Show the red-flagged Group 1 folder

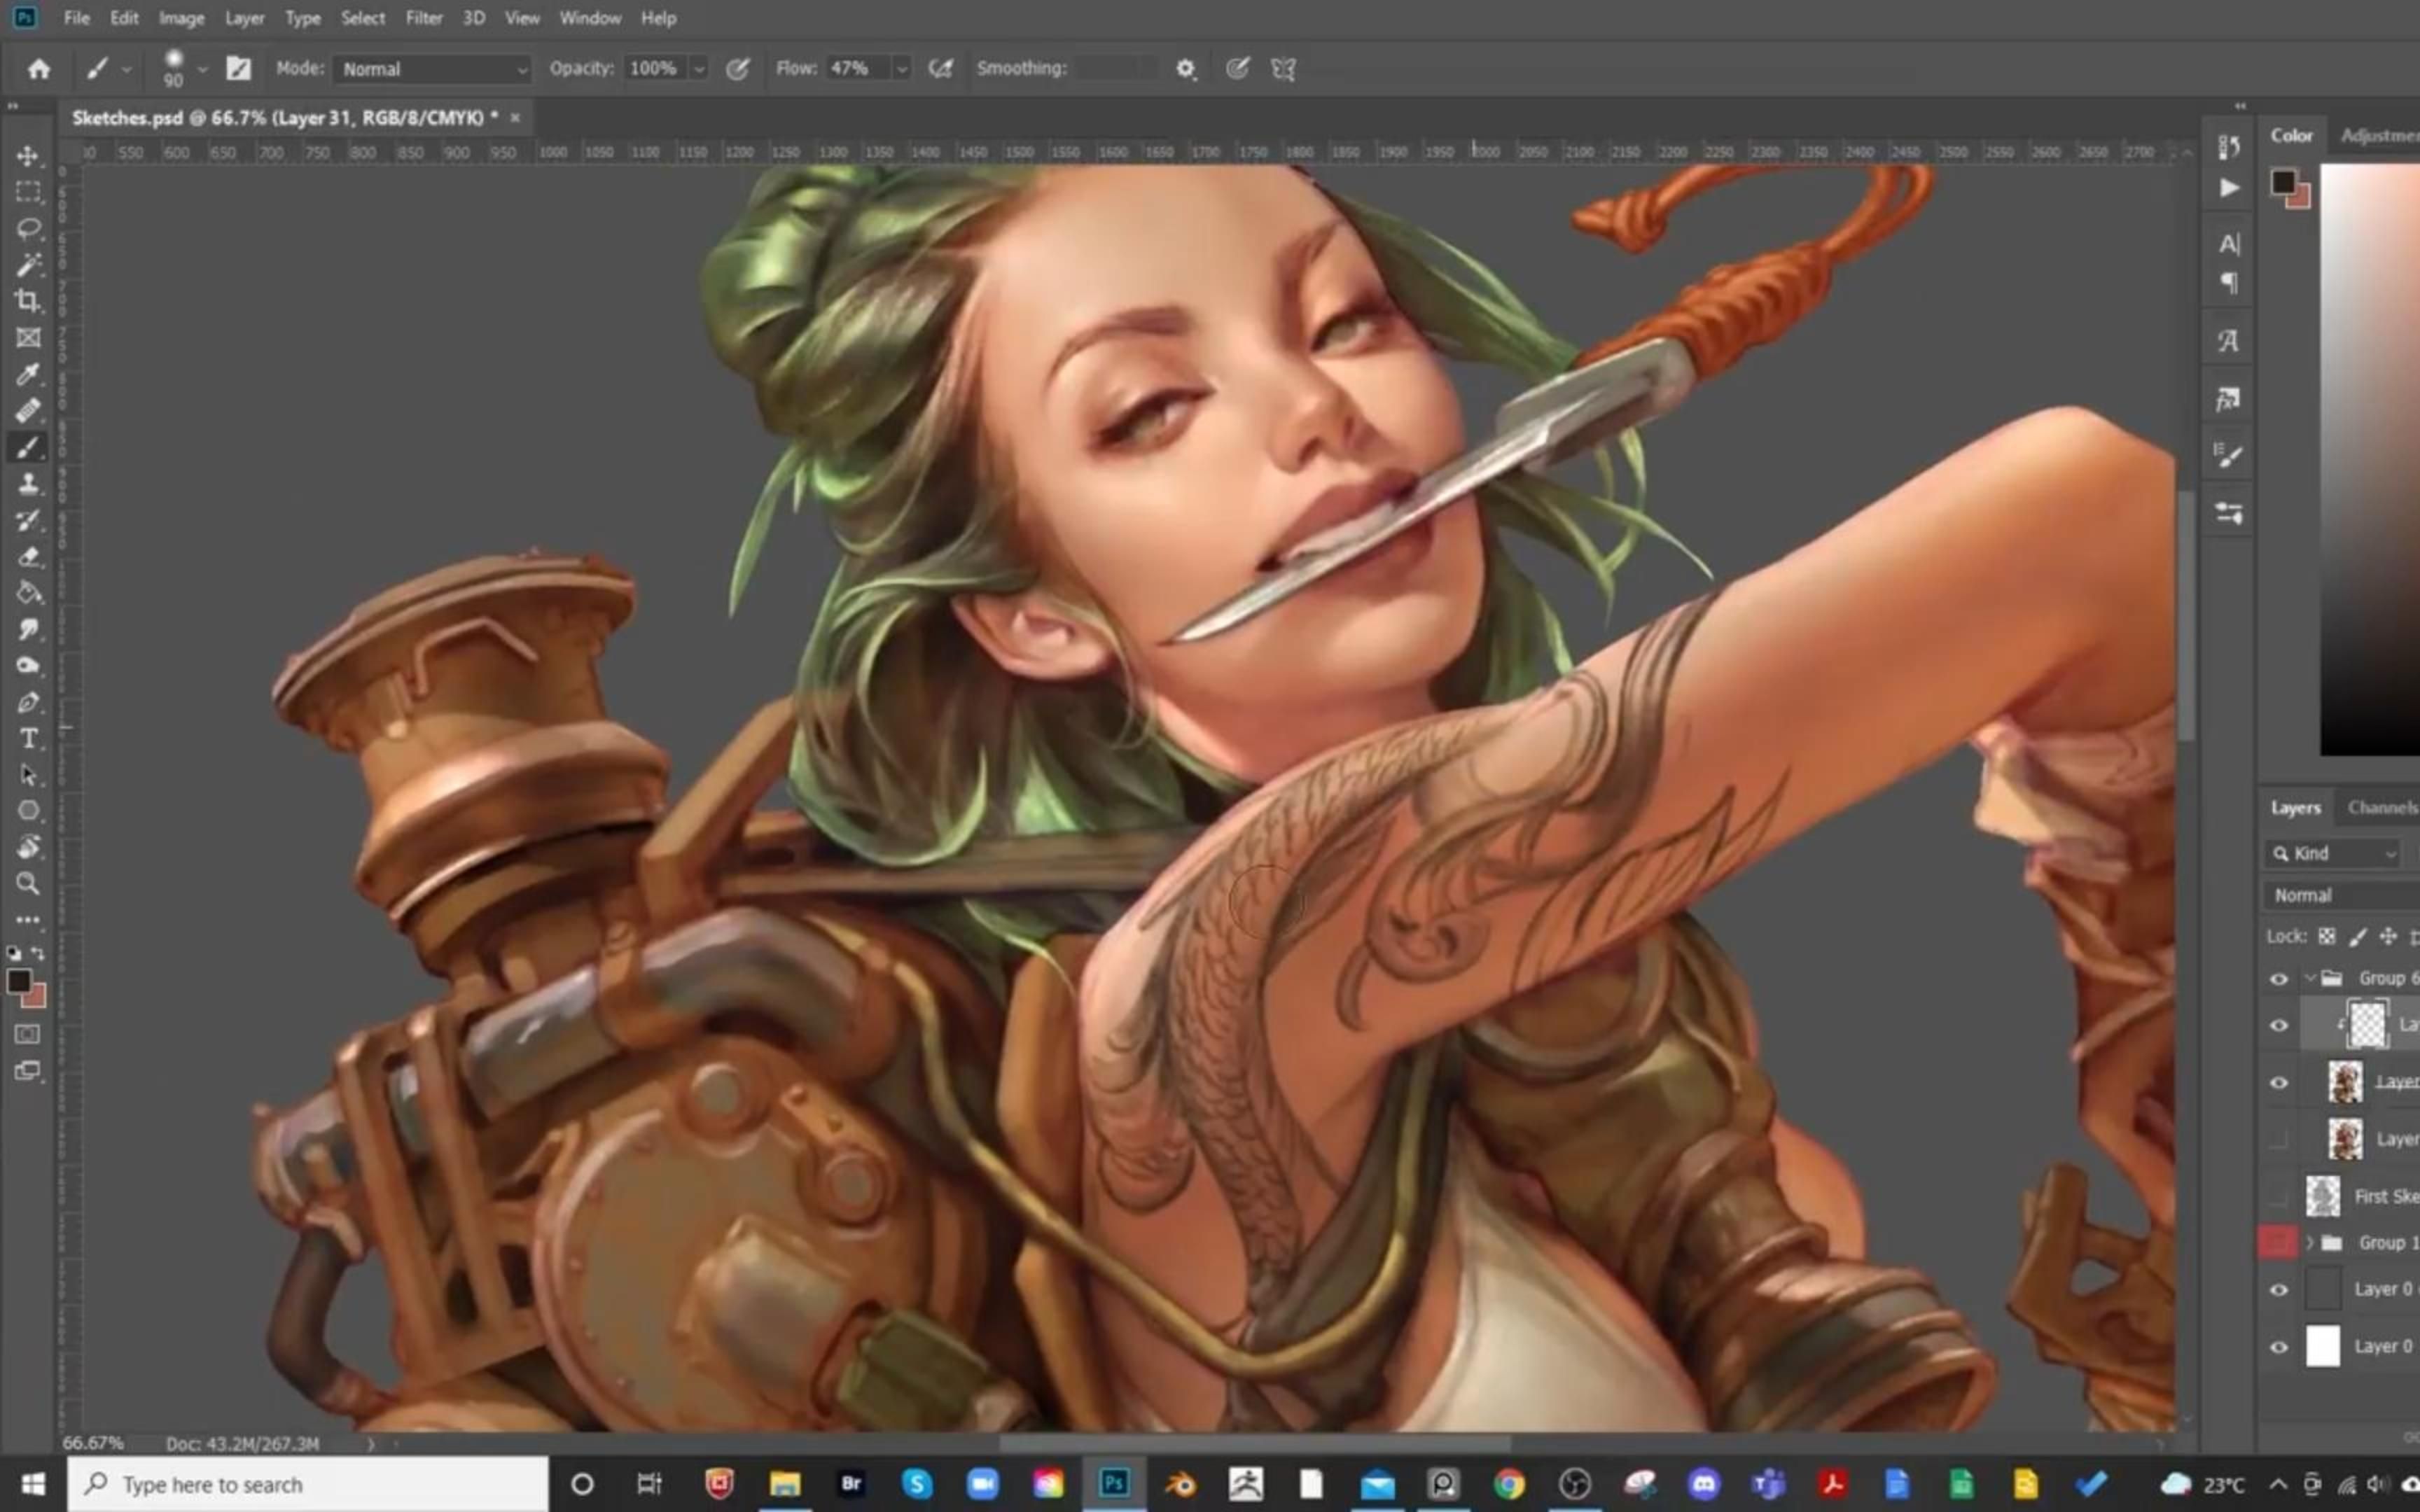coord(2279,1243)
